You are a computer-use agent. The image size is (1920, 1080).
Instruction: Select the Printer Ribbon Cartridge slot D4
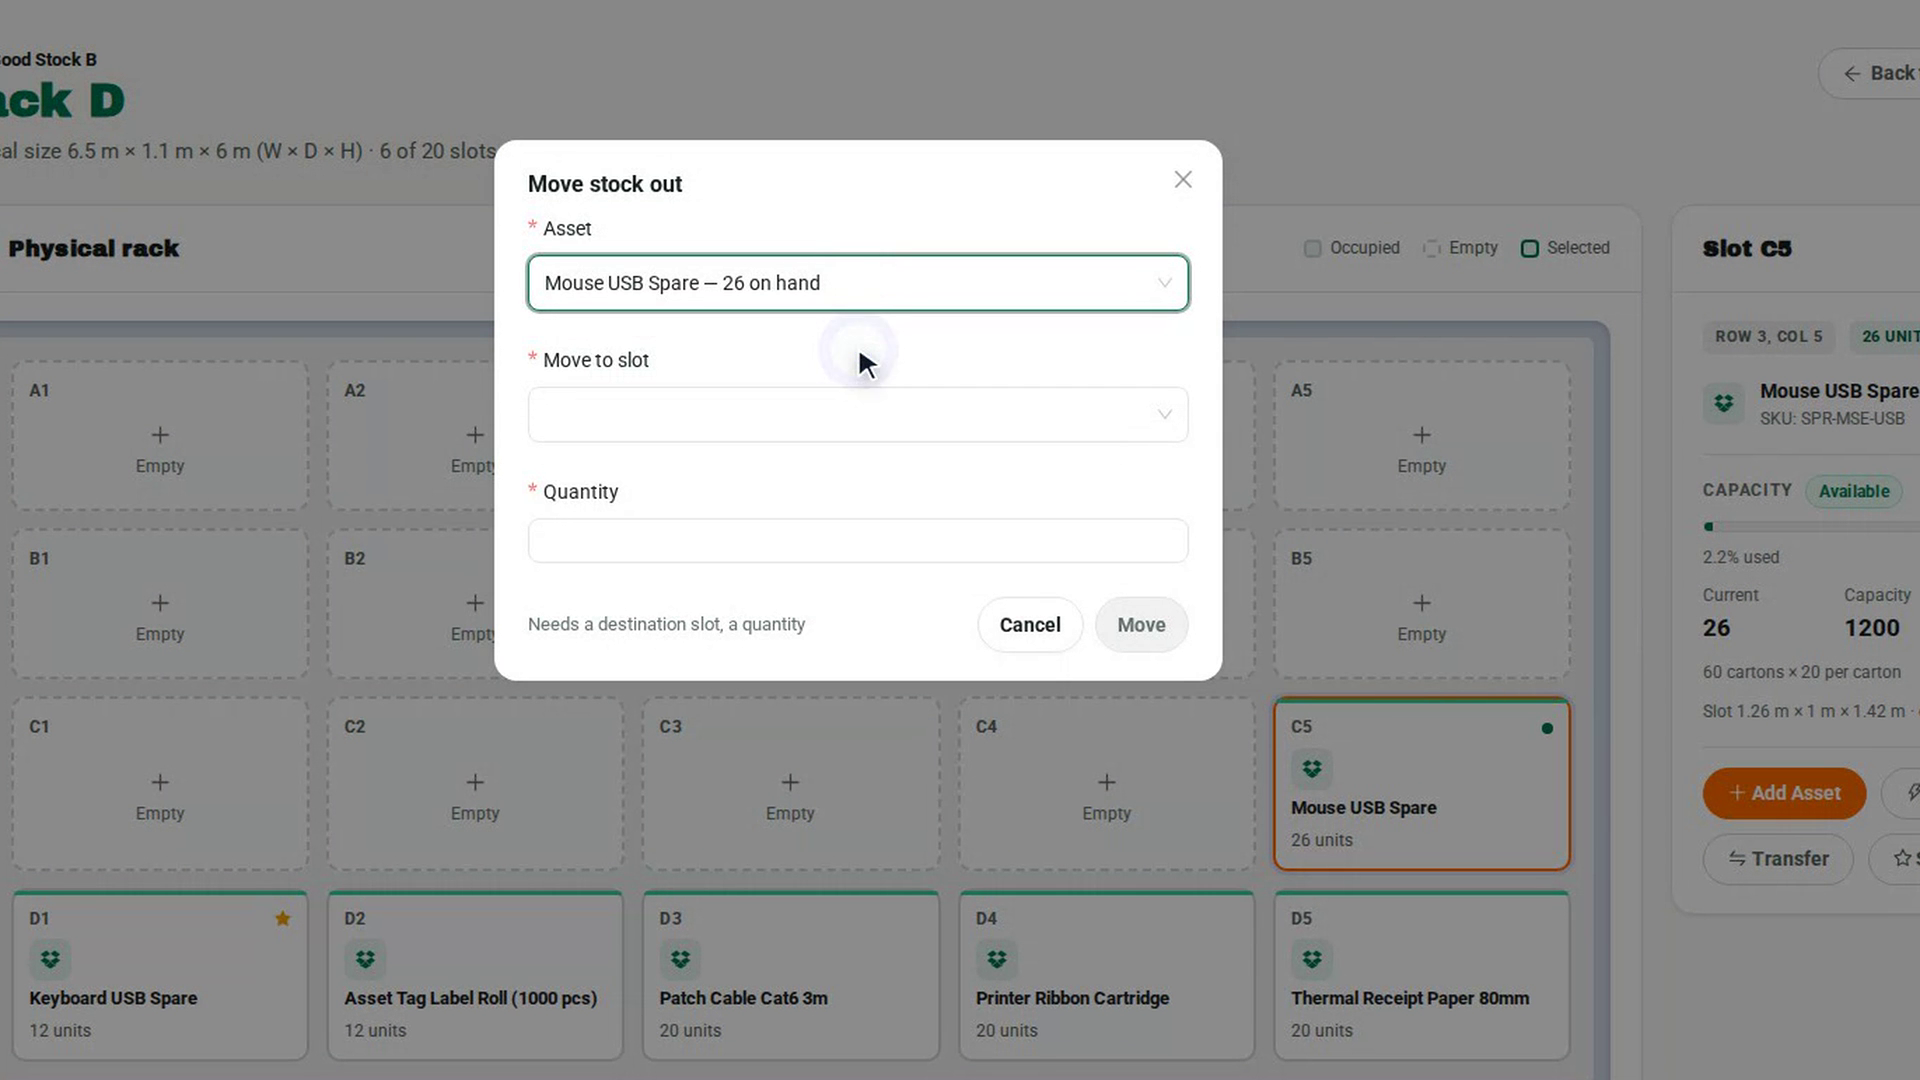(1106, 976)
